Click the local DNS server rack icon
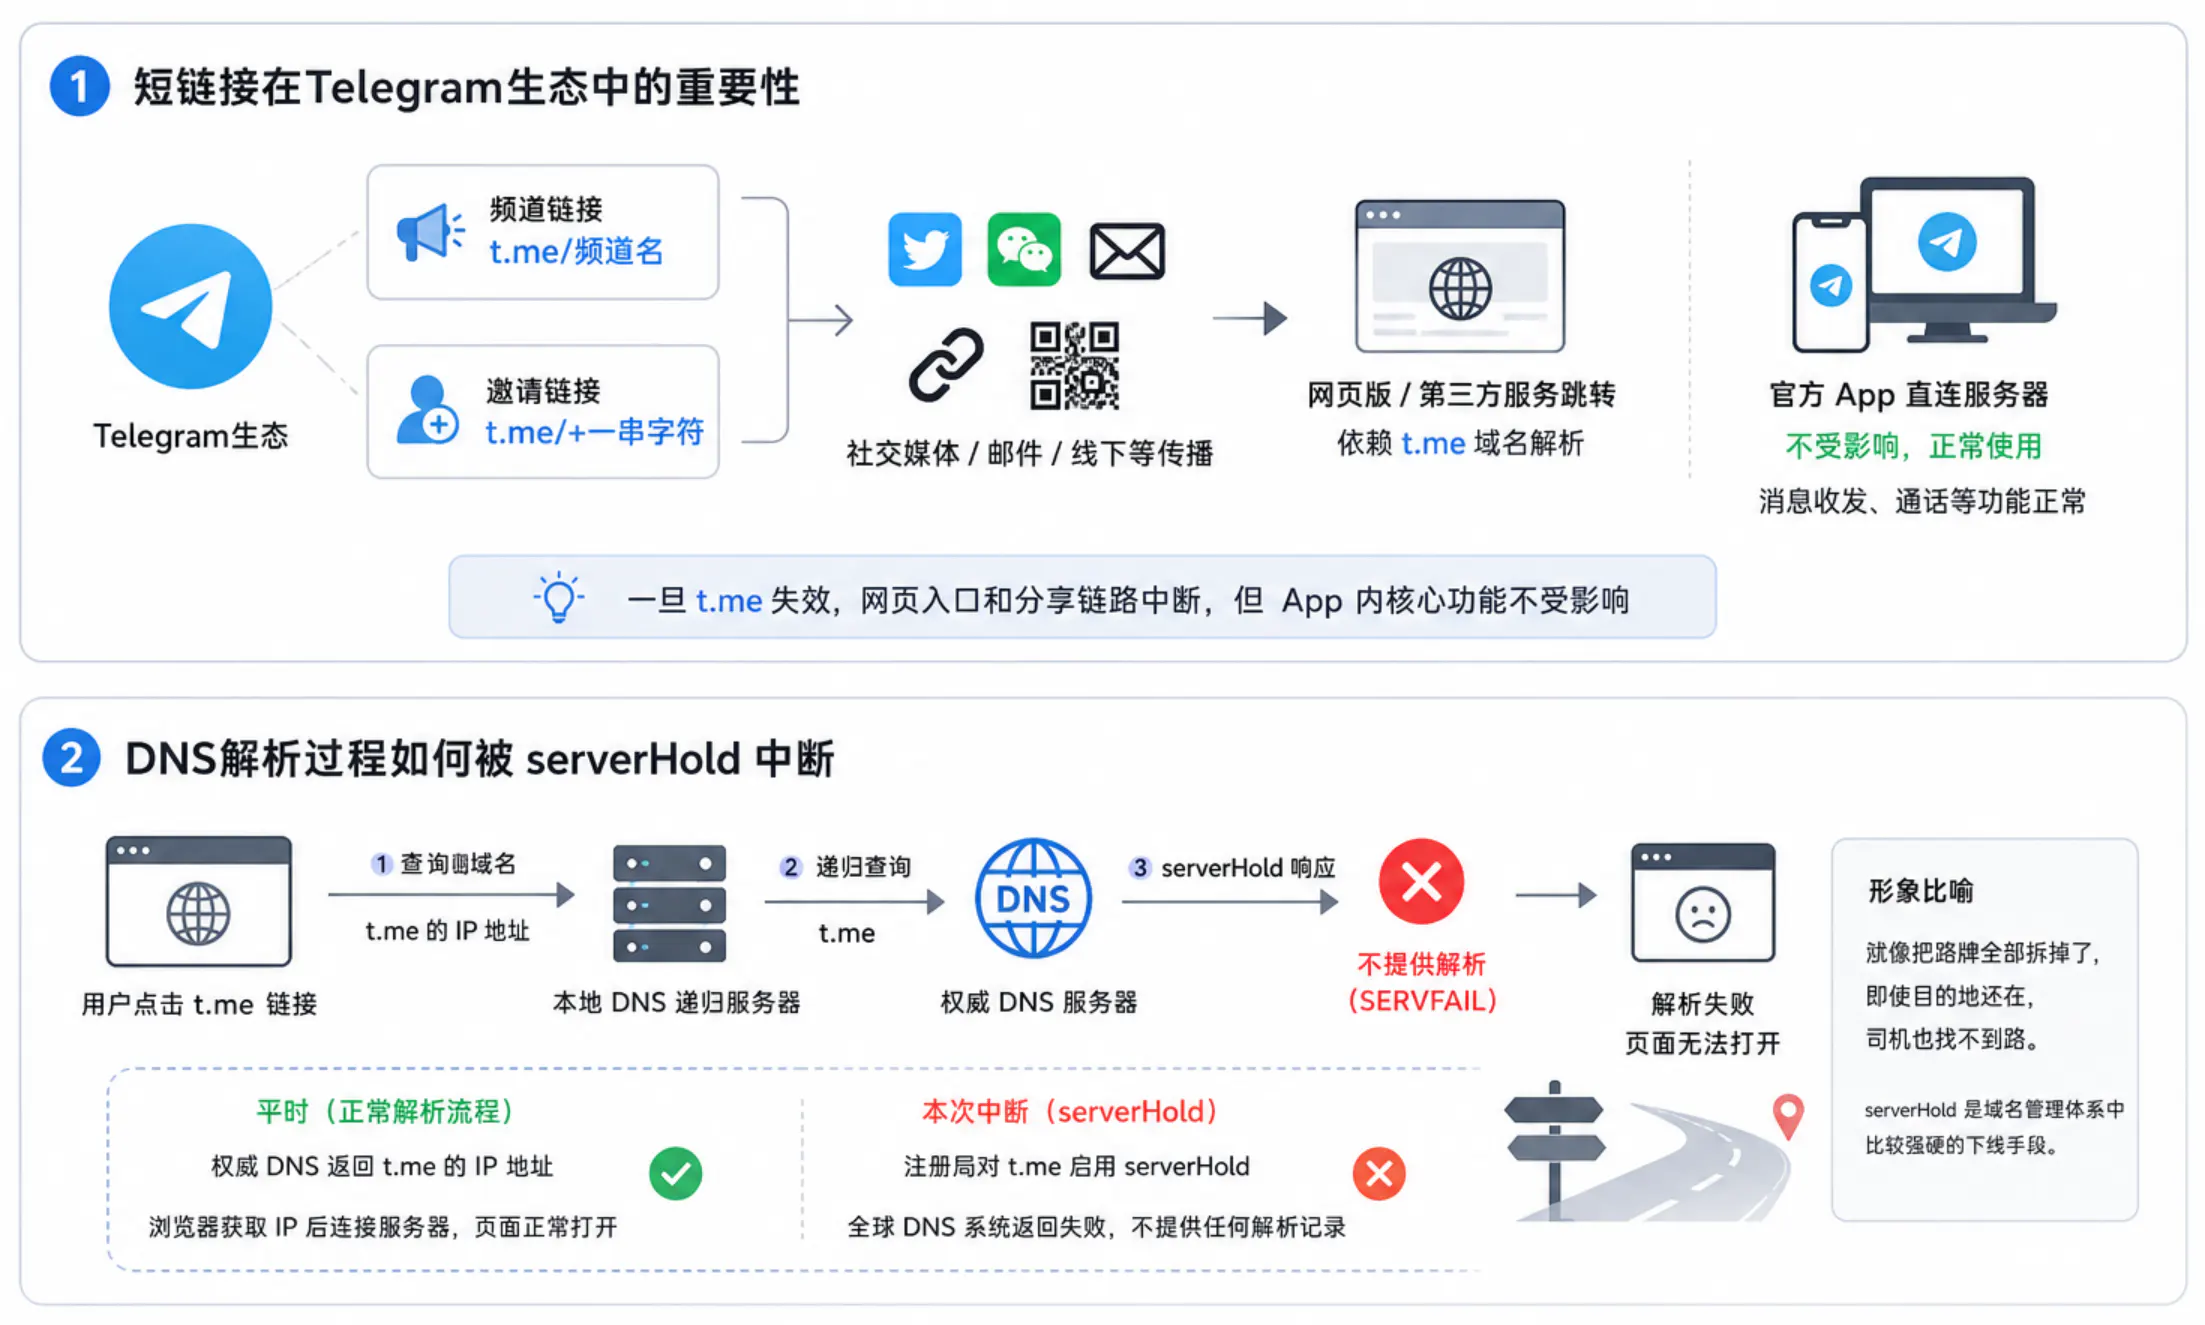This screenshot has height=1325, width=2205. (669, 903)
